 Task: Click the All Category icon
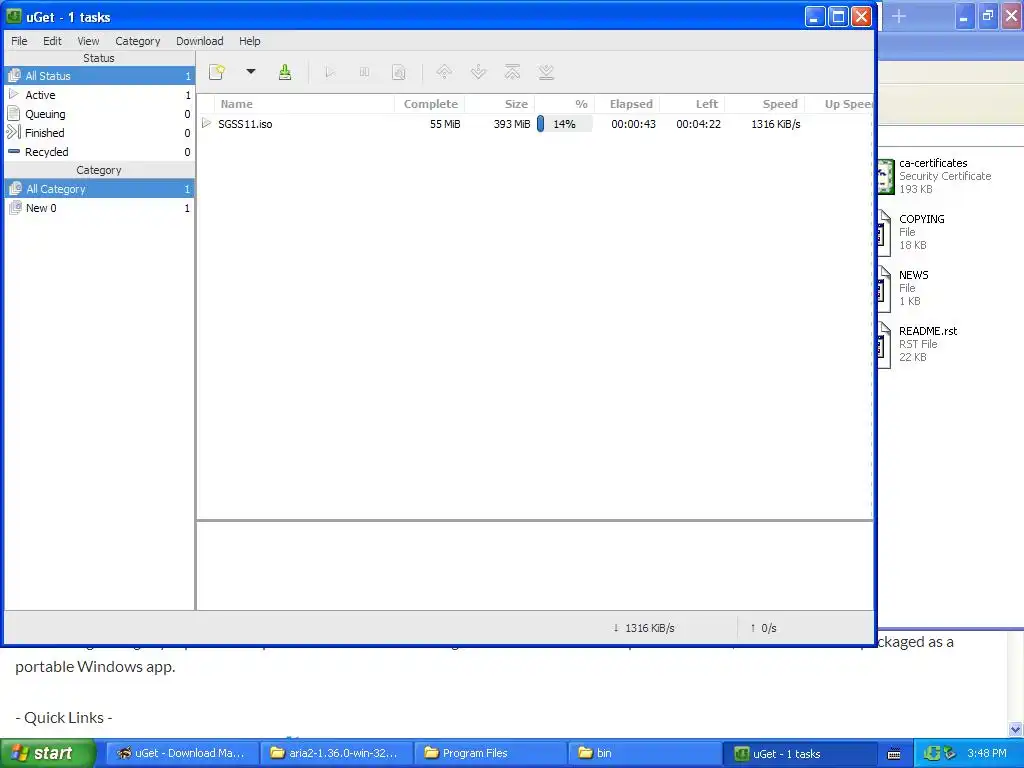[15, 188]
